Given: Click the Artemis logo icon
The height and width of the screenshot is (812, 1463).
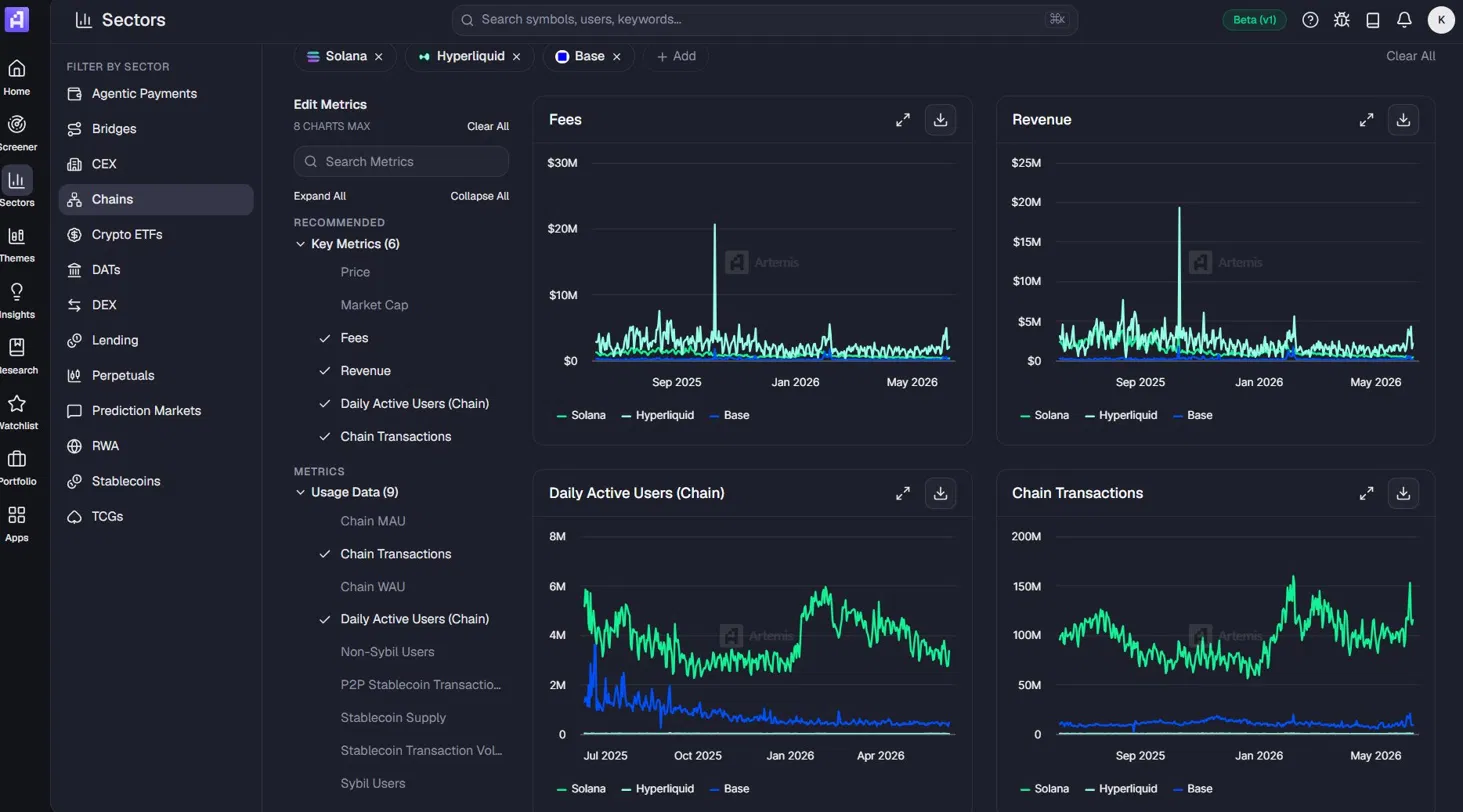Looking at the screenshot, I should pos(17,19).
